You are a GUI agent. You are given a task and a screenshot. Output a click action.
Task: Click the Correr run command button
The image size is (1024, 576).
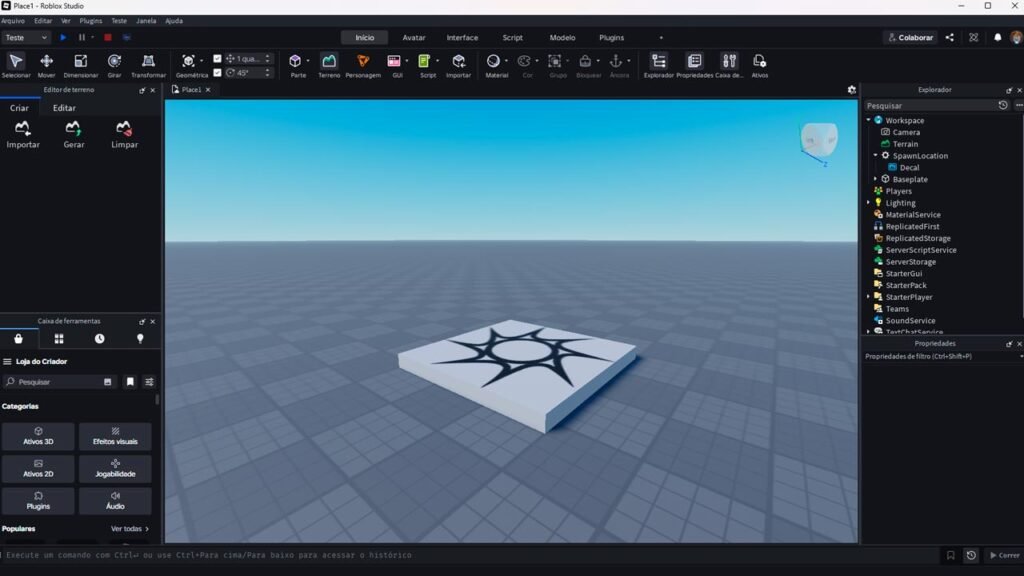click(x=1004, y=555)
